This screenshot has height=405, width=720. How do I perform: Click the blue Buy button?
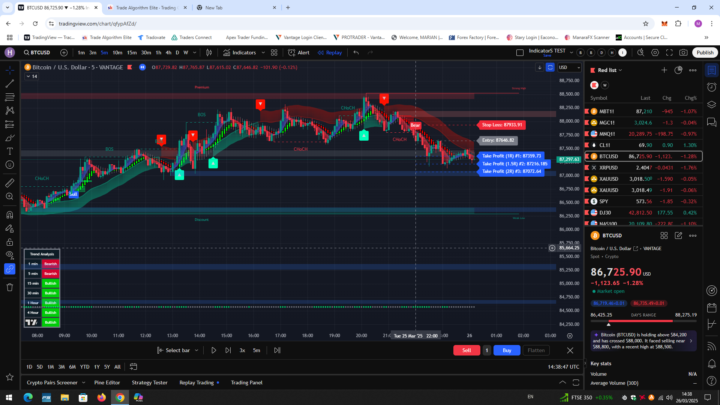[x=506, y=350]
